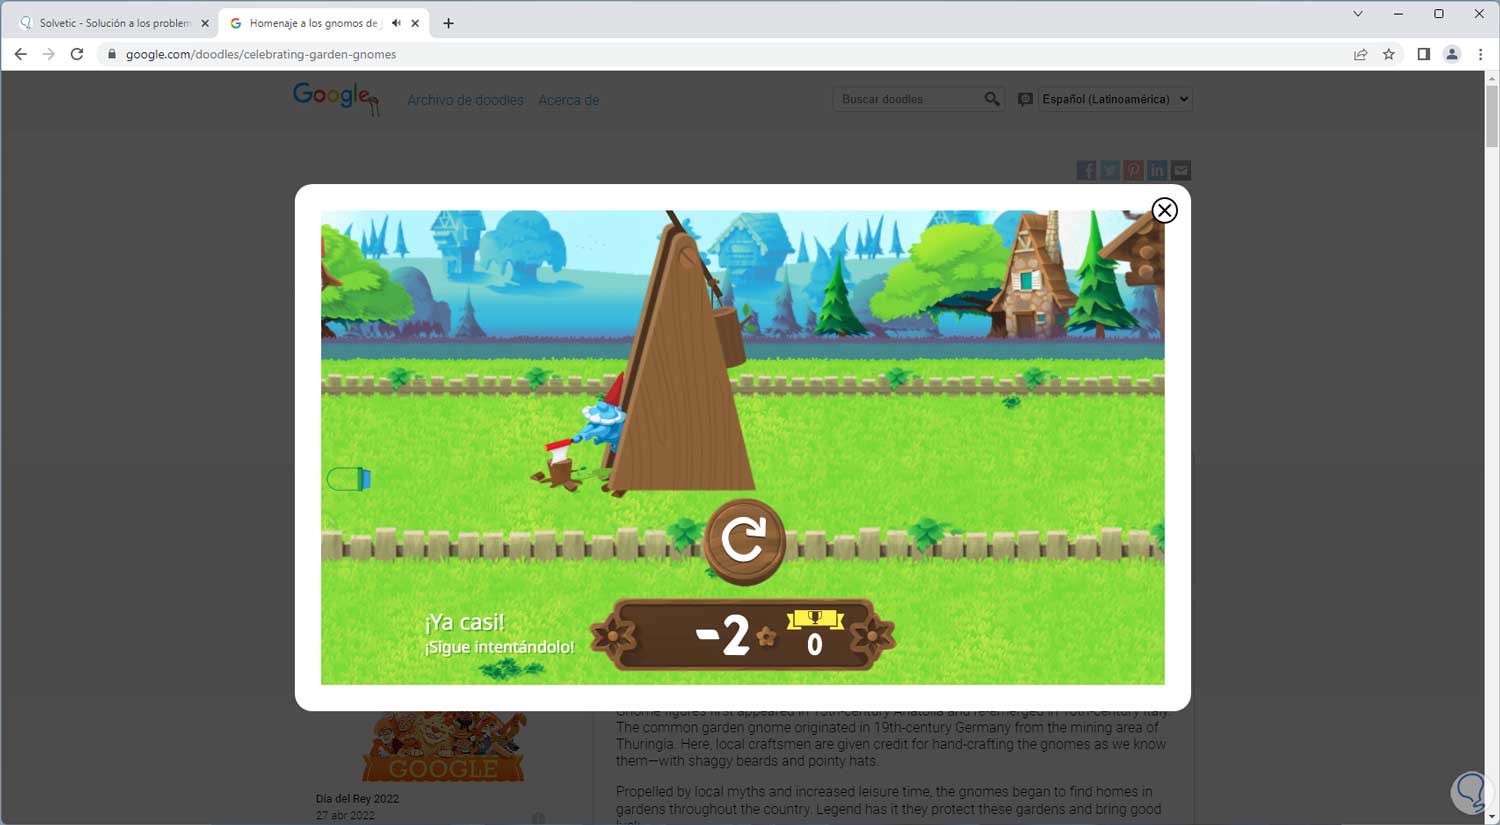Share doodle on LinkedIn
Image resolution: width=1500 pixels, height=825 pixels.
point(1157,170)
